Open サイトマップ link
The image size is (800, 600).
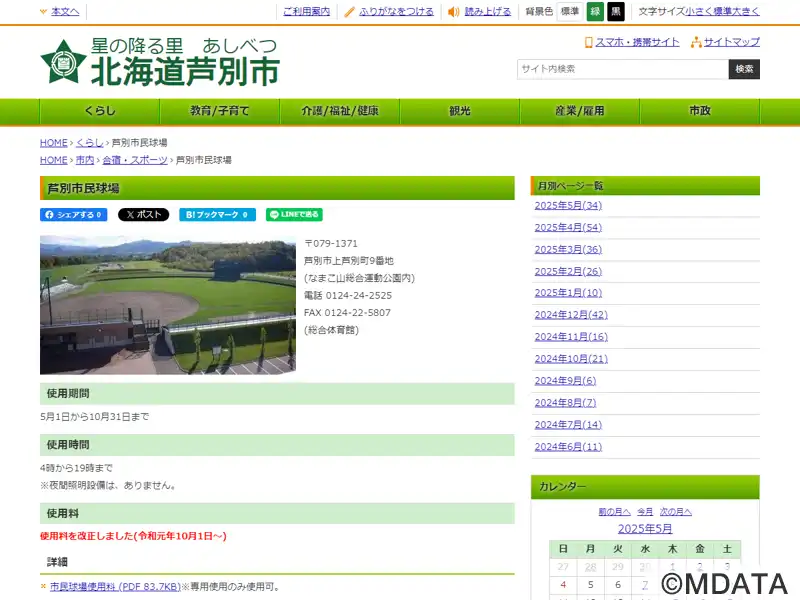tap(732, 42)
